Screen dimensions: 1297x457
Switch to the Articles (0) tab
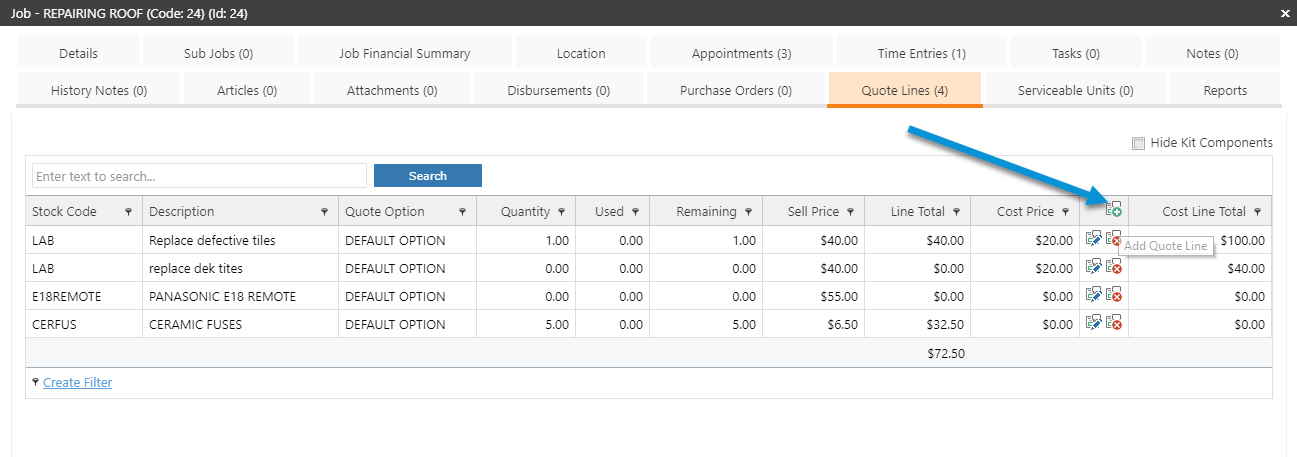tap(247, 90)
